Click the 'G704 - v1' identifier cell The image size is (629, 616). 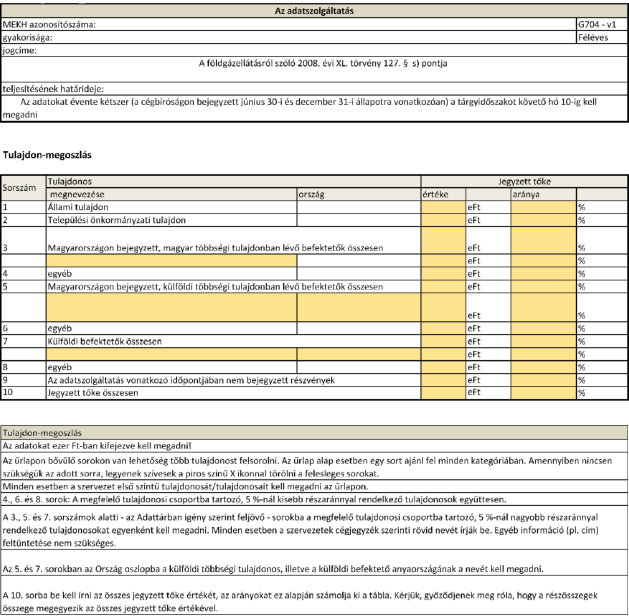coord(601,24)
